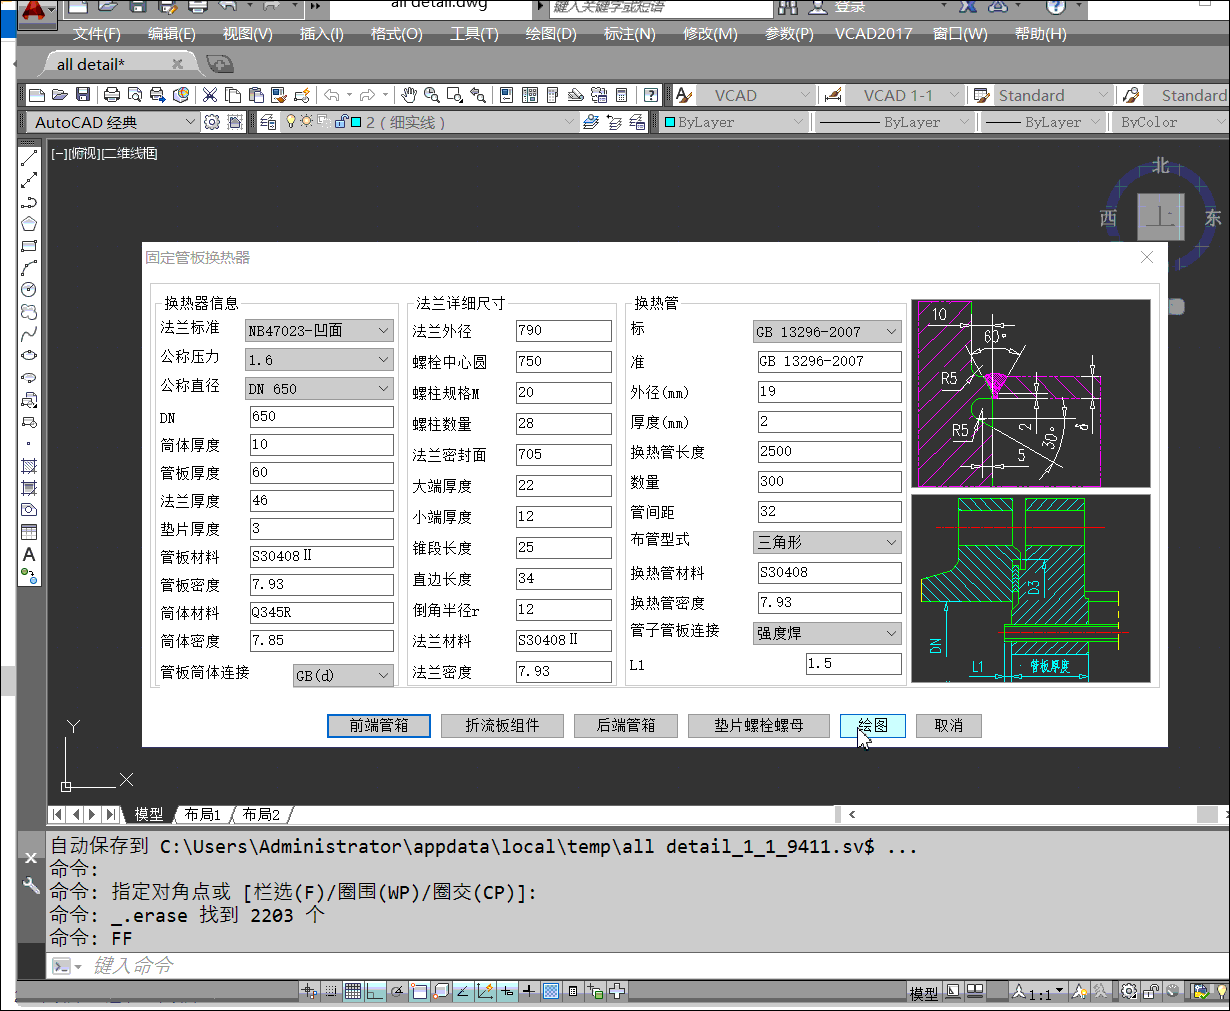Click the 前端管箱 button
This screenshot has width=1230, height=1011.
pyautogui.click(x=379, y=725)
